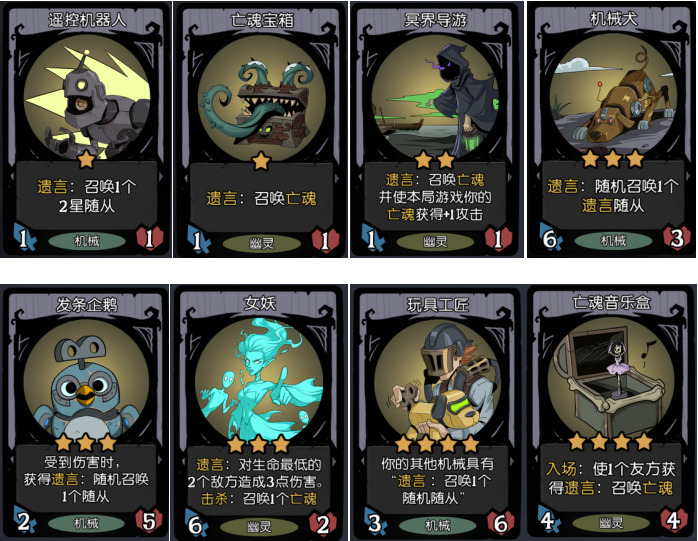Click the 玩具工匠 toymaker artwork

click(x=438, y=381)
